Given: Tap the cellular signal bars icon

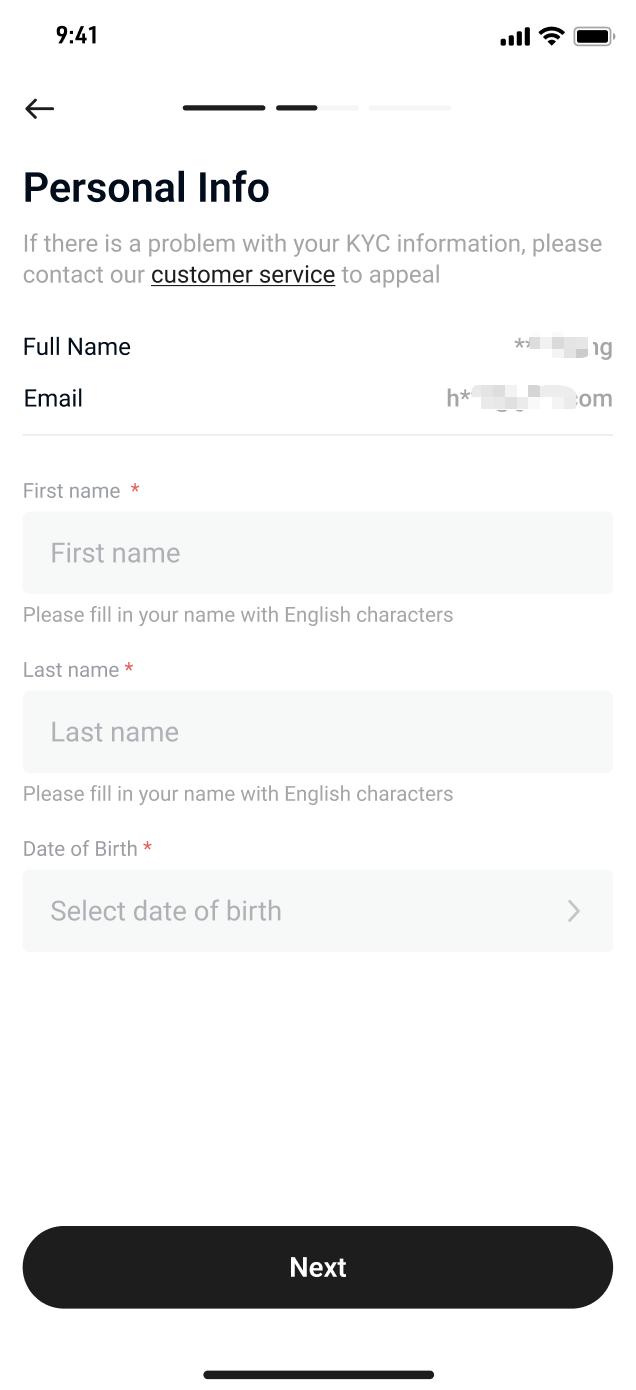Looking at the screenshot, I should point(514,38).
